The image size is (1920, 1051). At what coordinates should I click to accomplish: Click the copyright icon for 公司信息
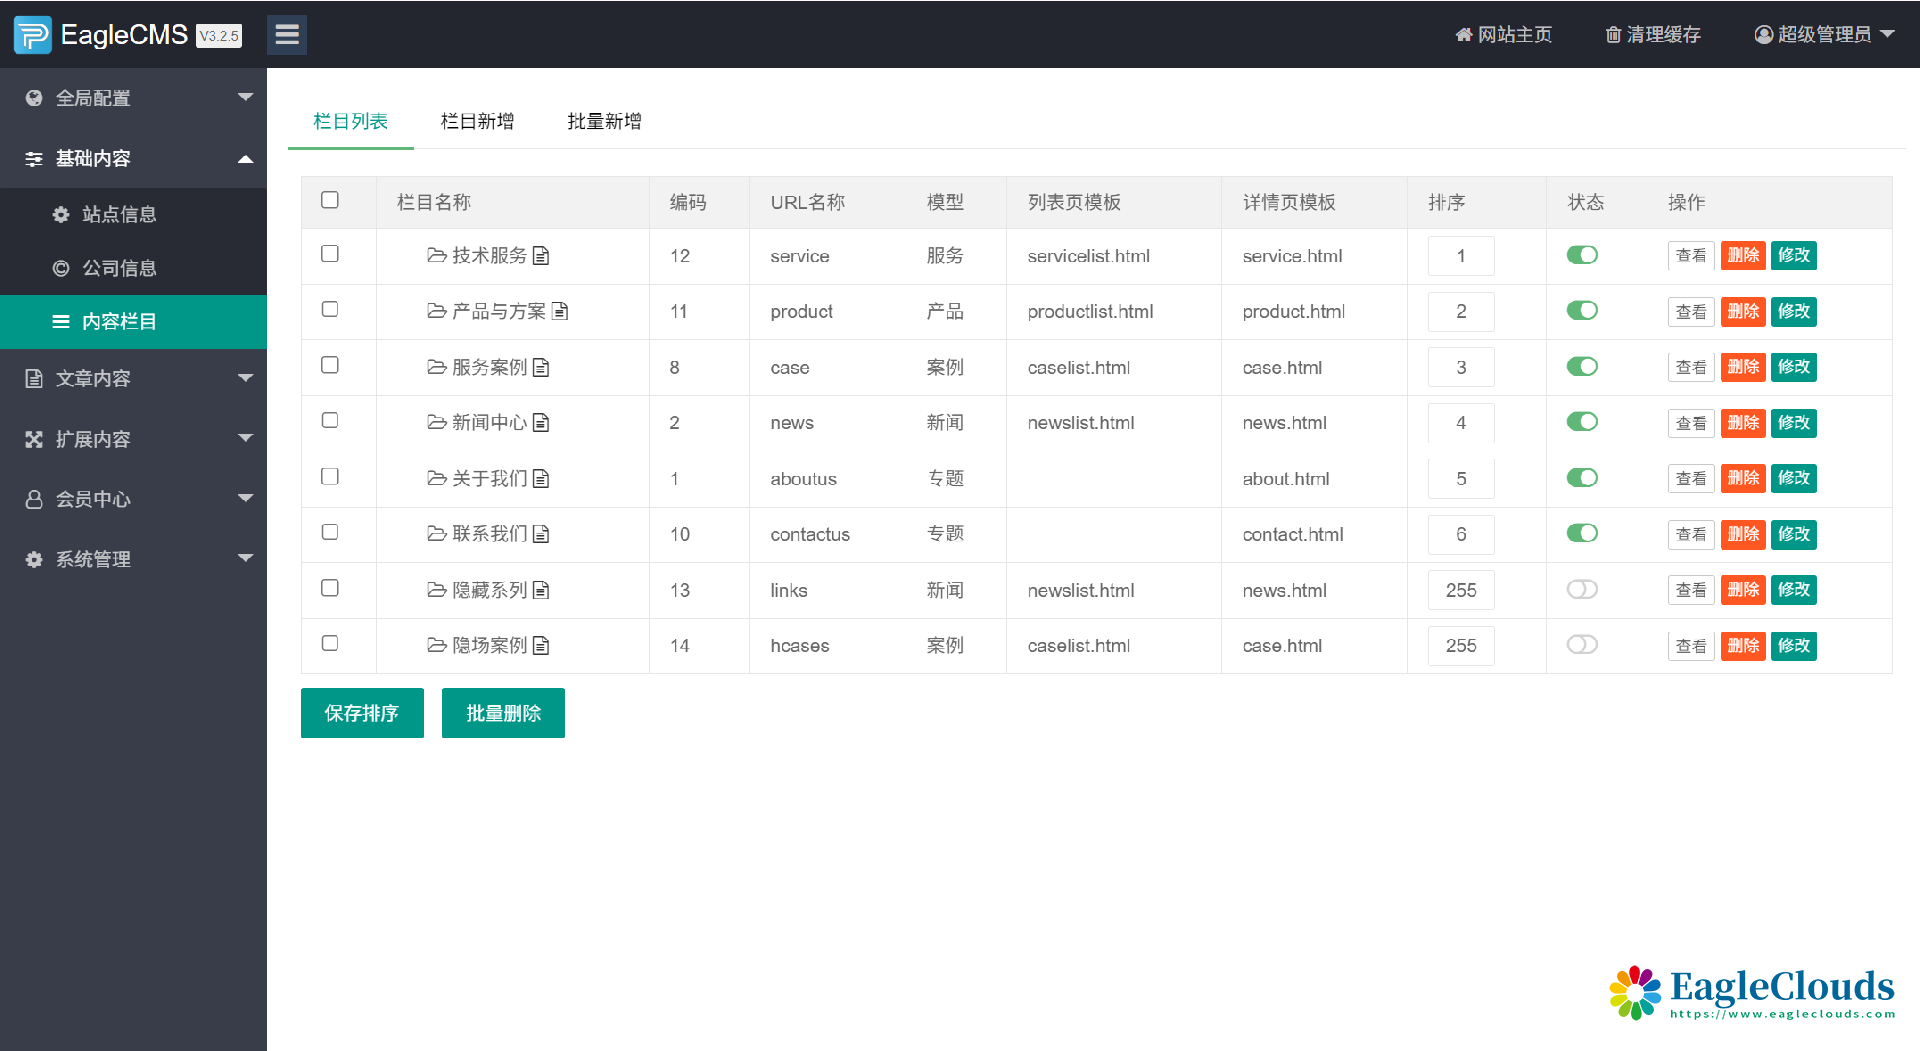point(61,268)
